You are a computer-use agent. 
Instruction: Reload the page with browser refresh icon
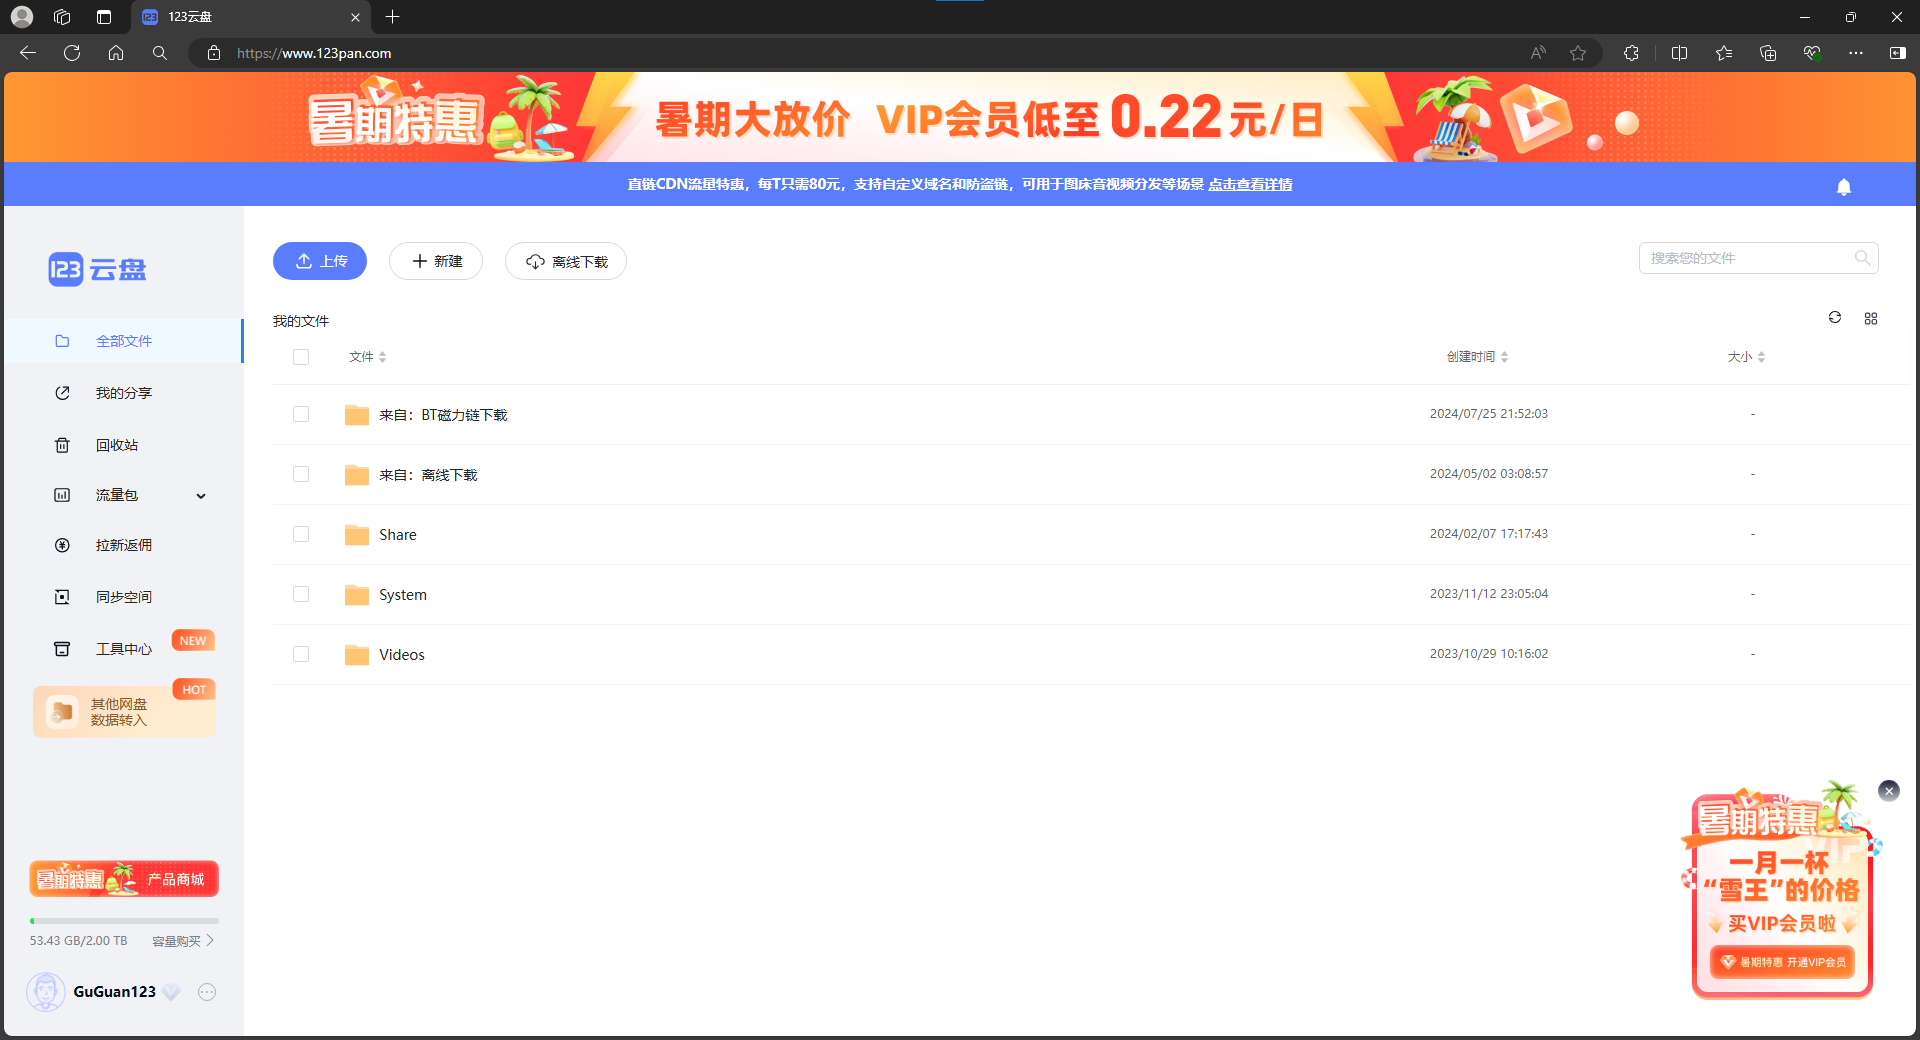tap(72, 53)
